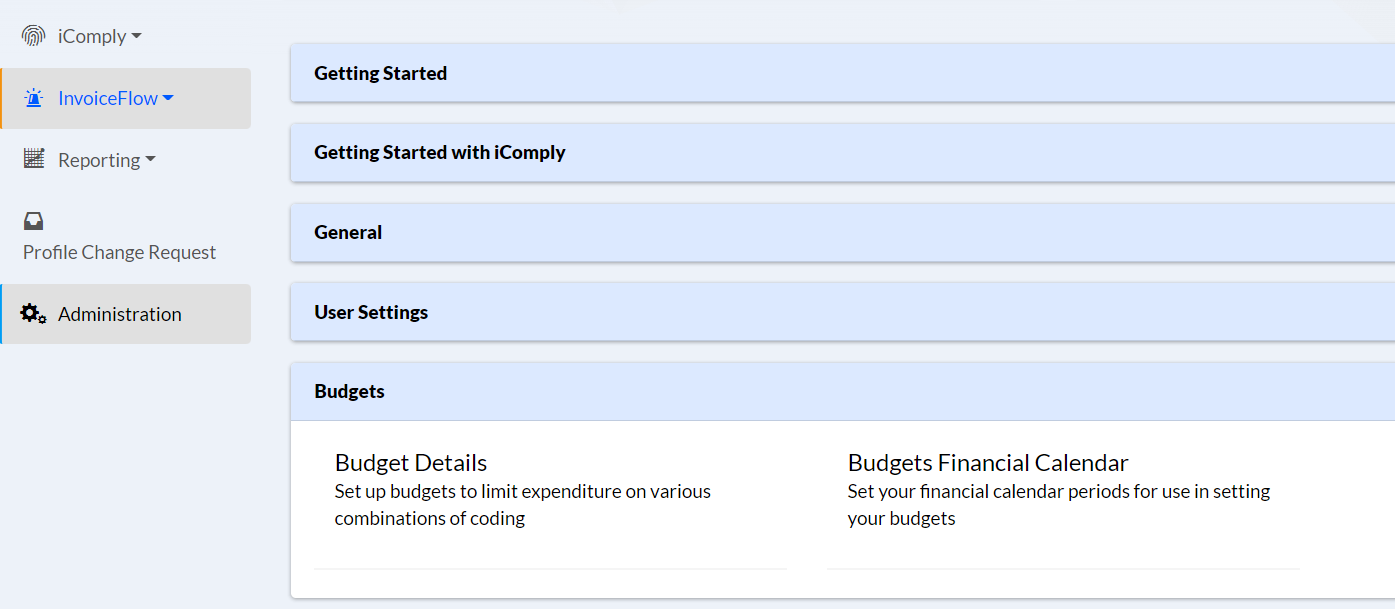Click the InvoiceFlow siren icon
The image size is (1395, 609).
[34, 98]
